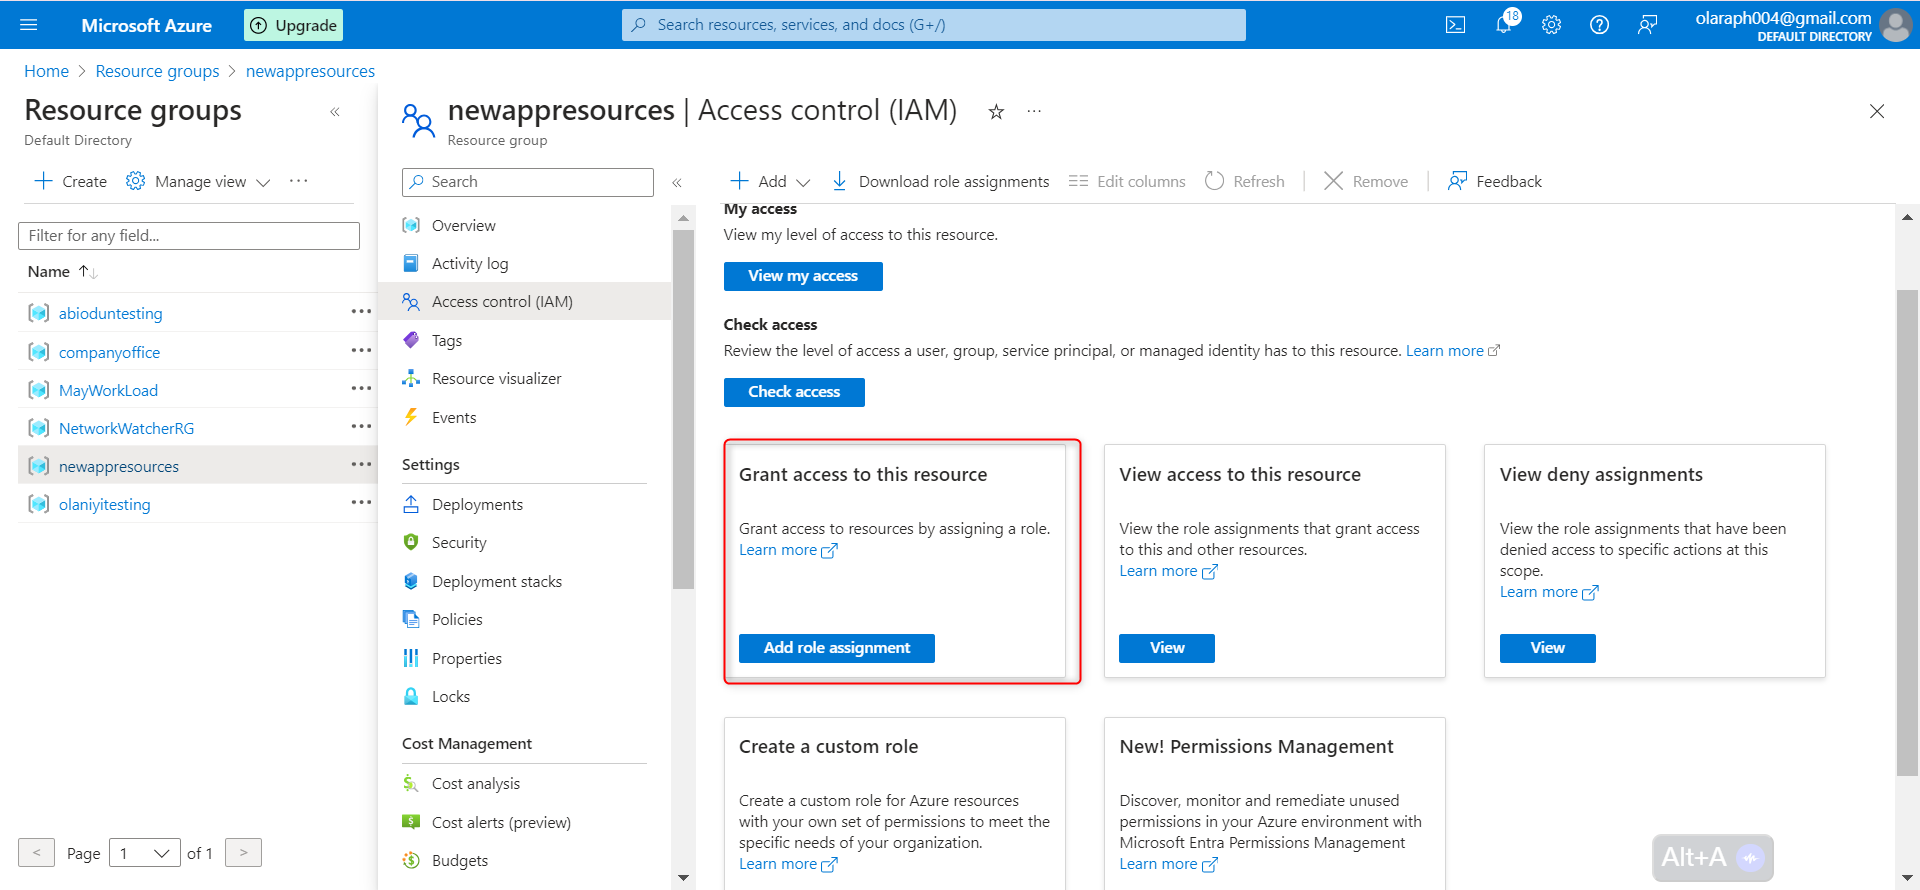Open Cloud Shell from the top bar
Screen dimensions: 1920x890
[1456, 25]
